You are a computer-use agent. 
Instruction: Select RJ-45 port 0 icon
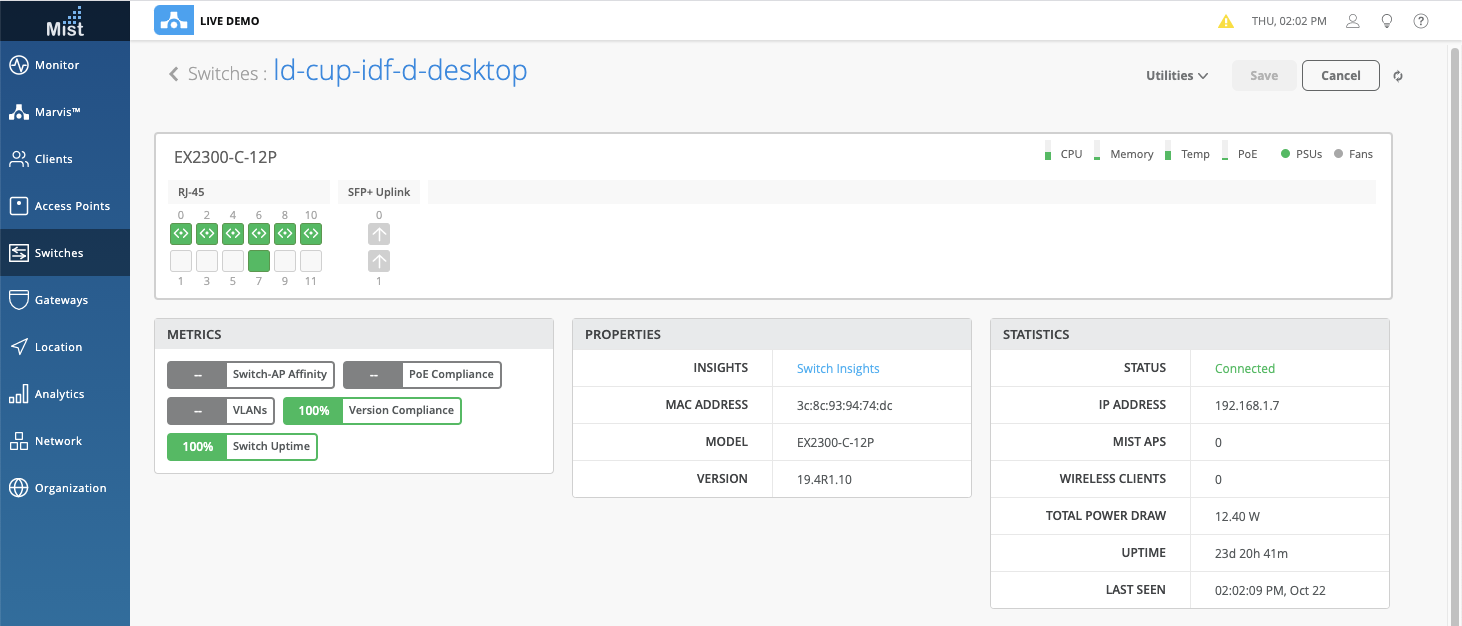pos(181,234)
